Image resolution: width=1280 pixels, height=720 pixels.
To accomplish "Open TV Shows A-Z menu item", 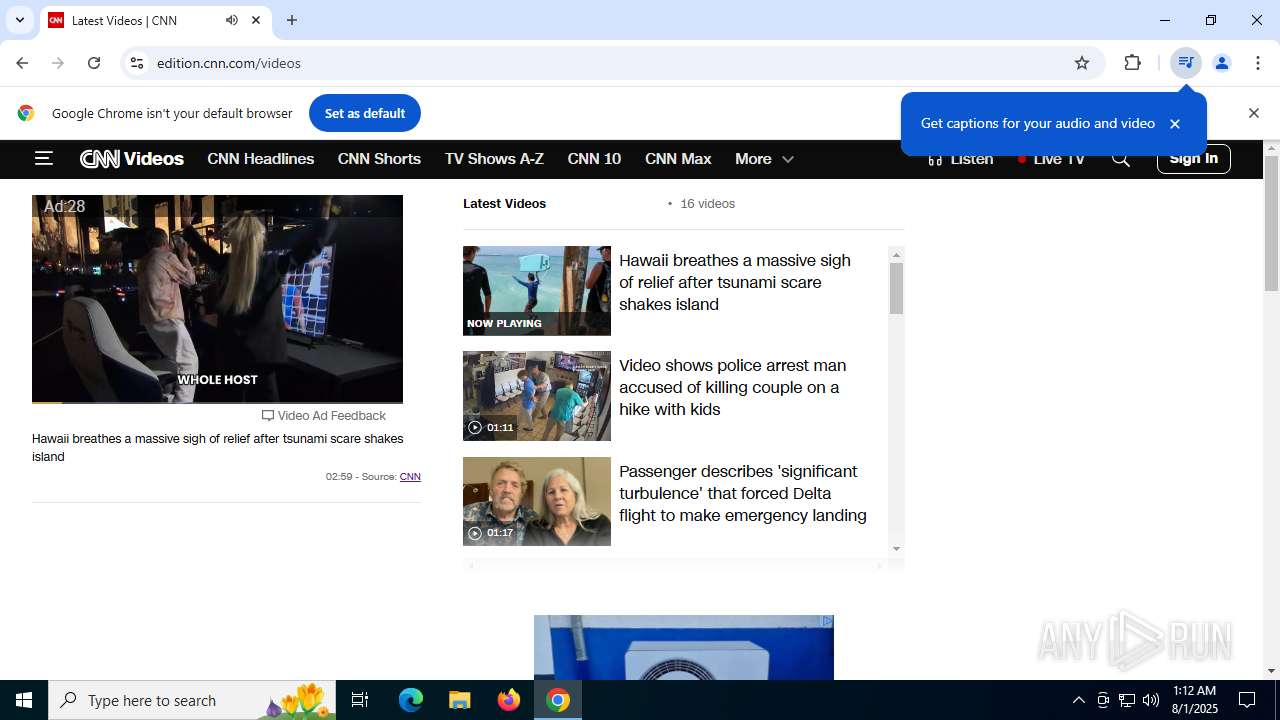I will point(494,159).
